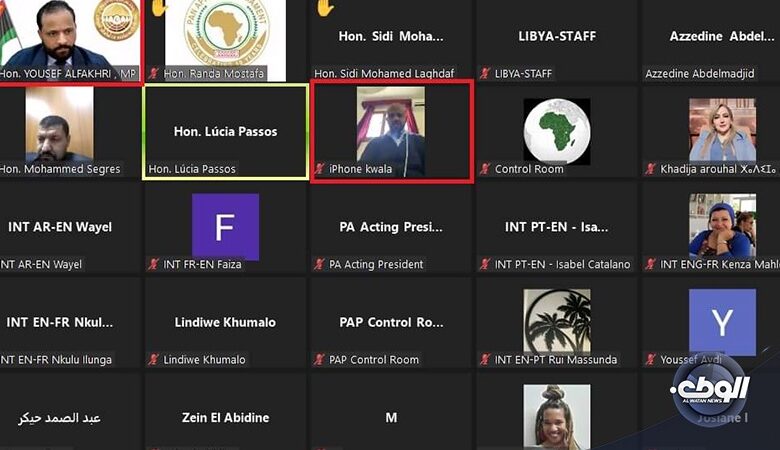Screen dimensions: 780x450
Task: Click the Y avatar of Youssef
Action: click(x=722, y=322)
